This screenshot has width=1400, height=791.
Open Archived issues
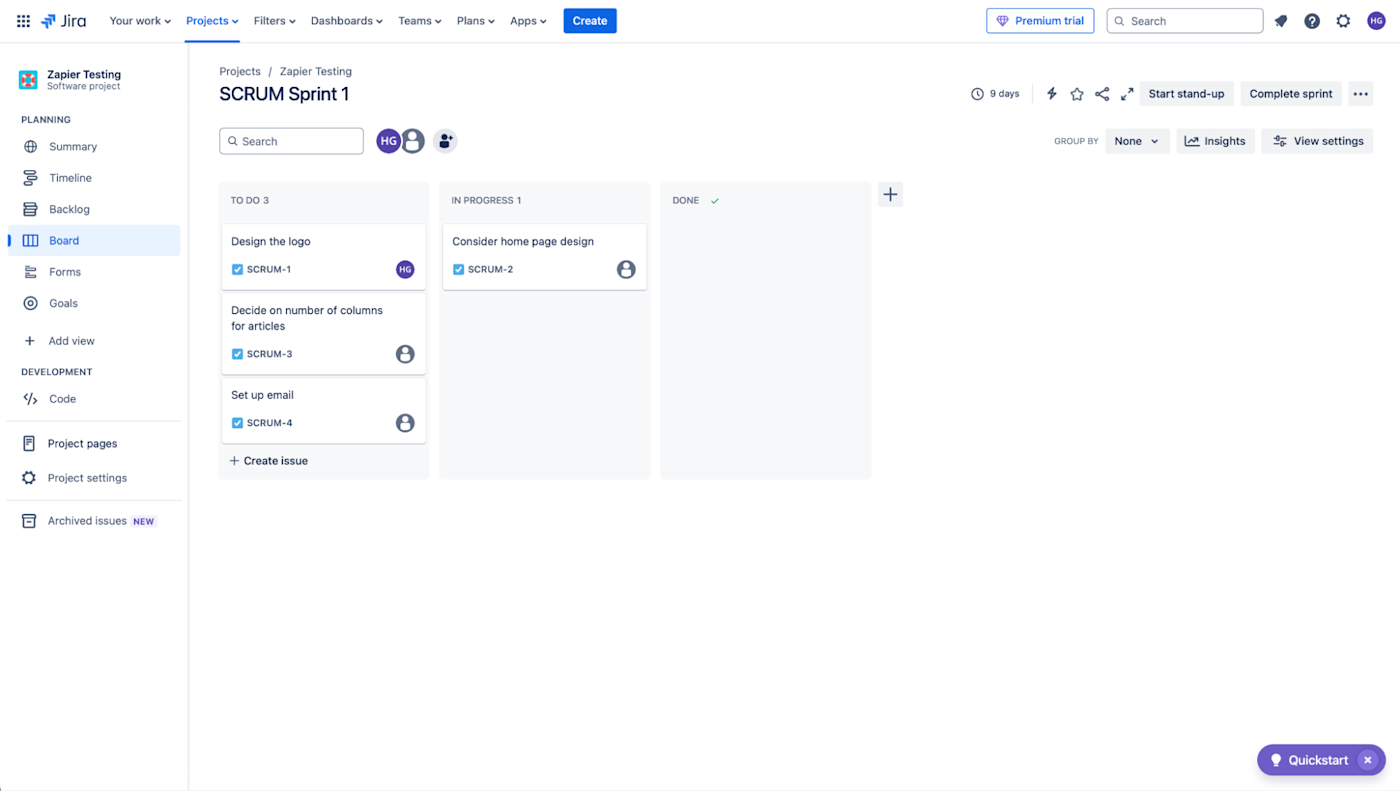[94, 521]
